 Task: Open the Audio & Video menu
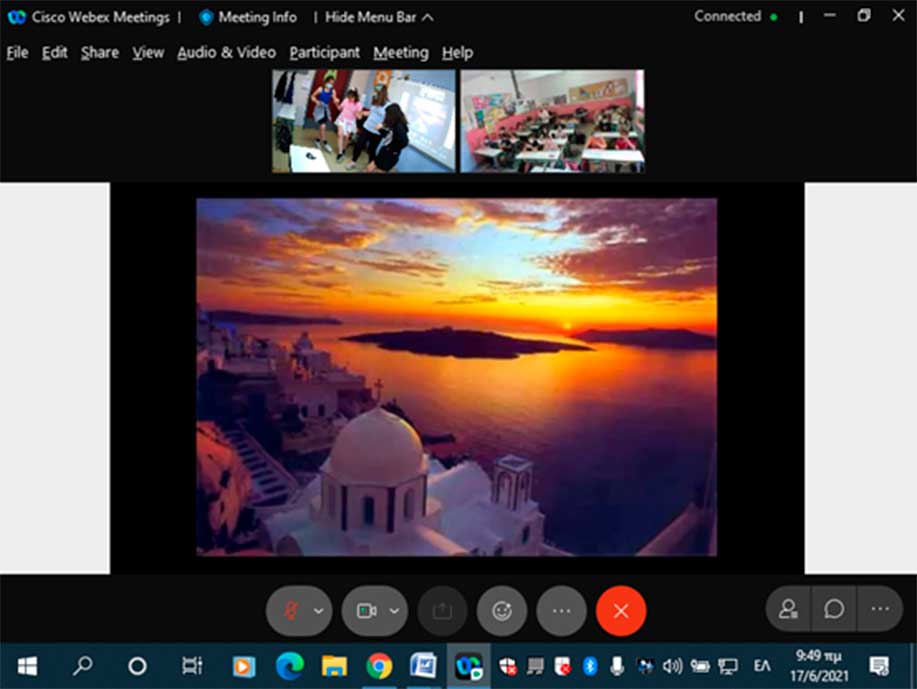226,53
